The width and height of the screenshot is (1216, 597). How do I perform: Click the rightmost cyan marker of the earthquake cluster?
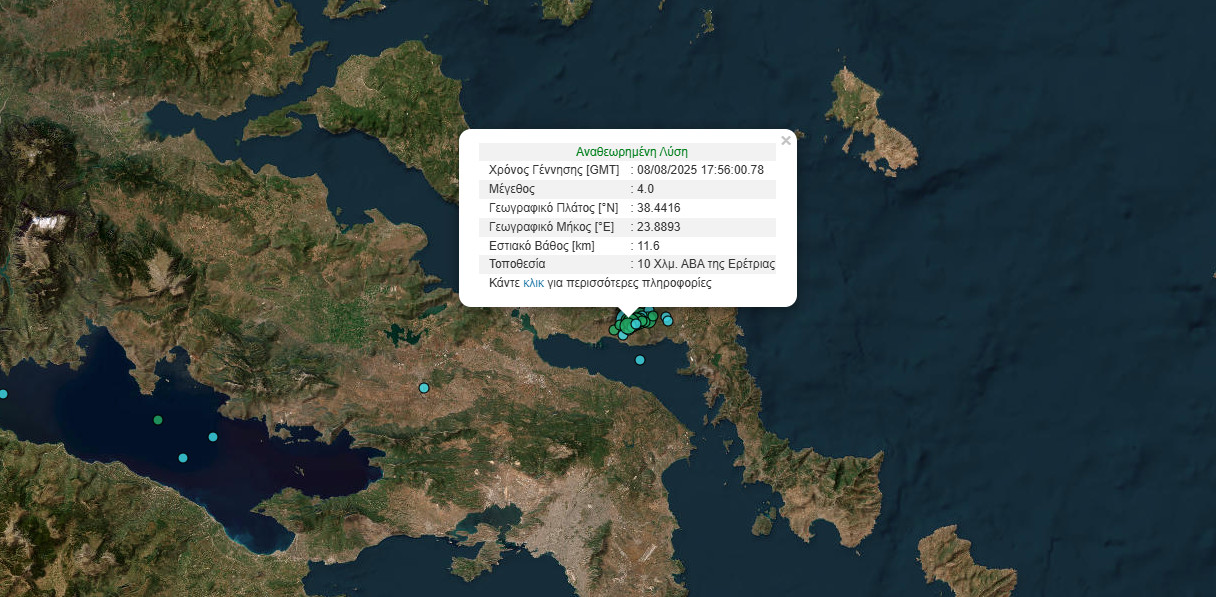(668, 321)
